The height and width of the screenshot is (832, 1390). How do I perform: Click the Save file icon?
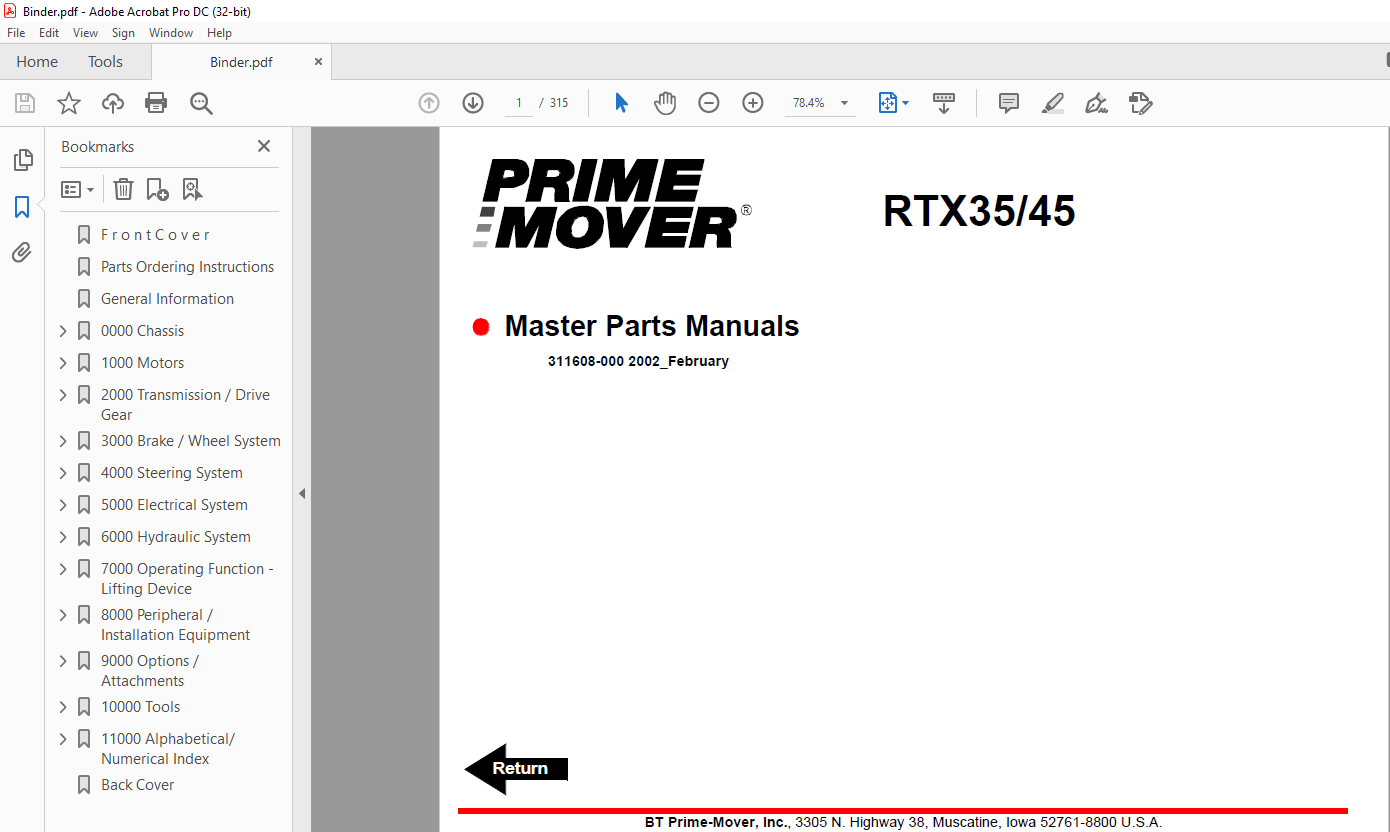click(25, 103)
